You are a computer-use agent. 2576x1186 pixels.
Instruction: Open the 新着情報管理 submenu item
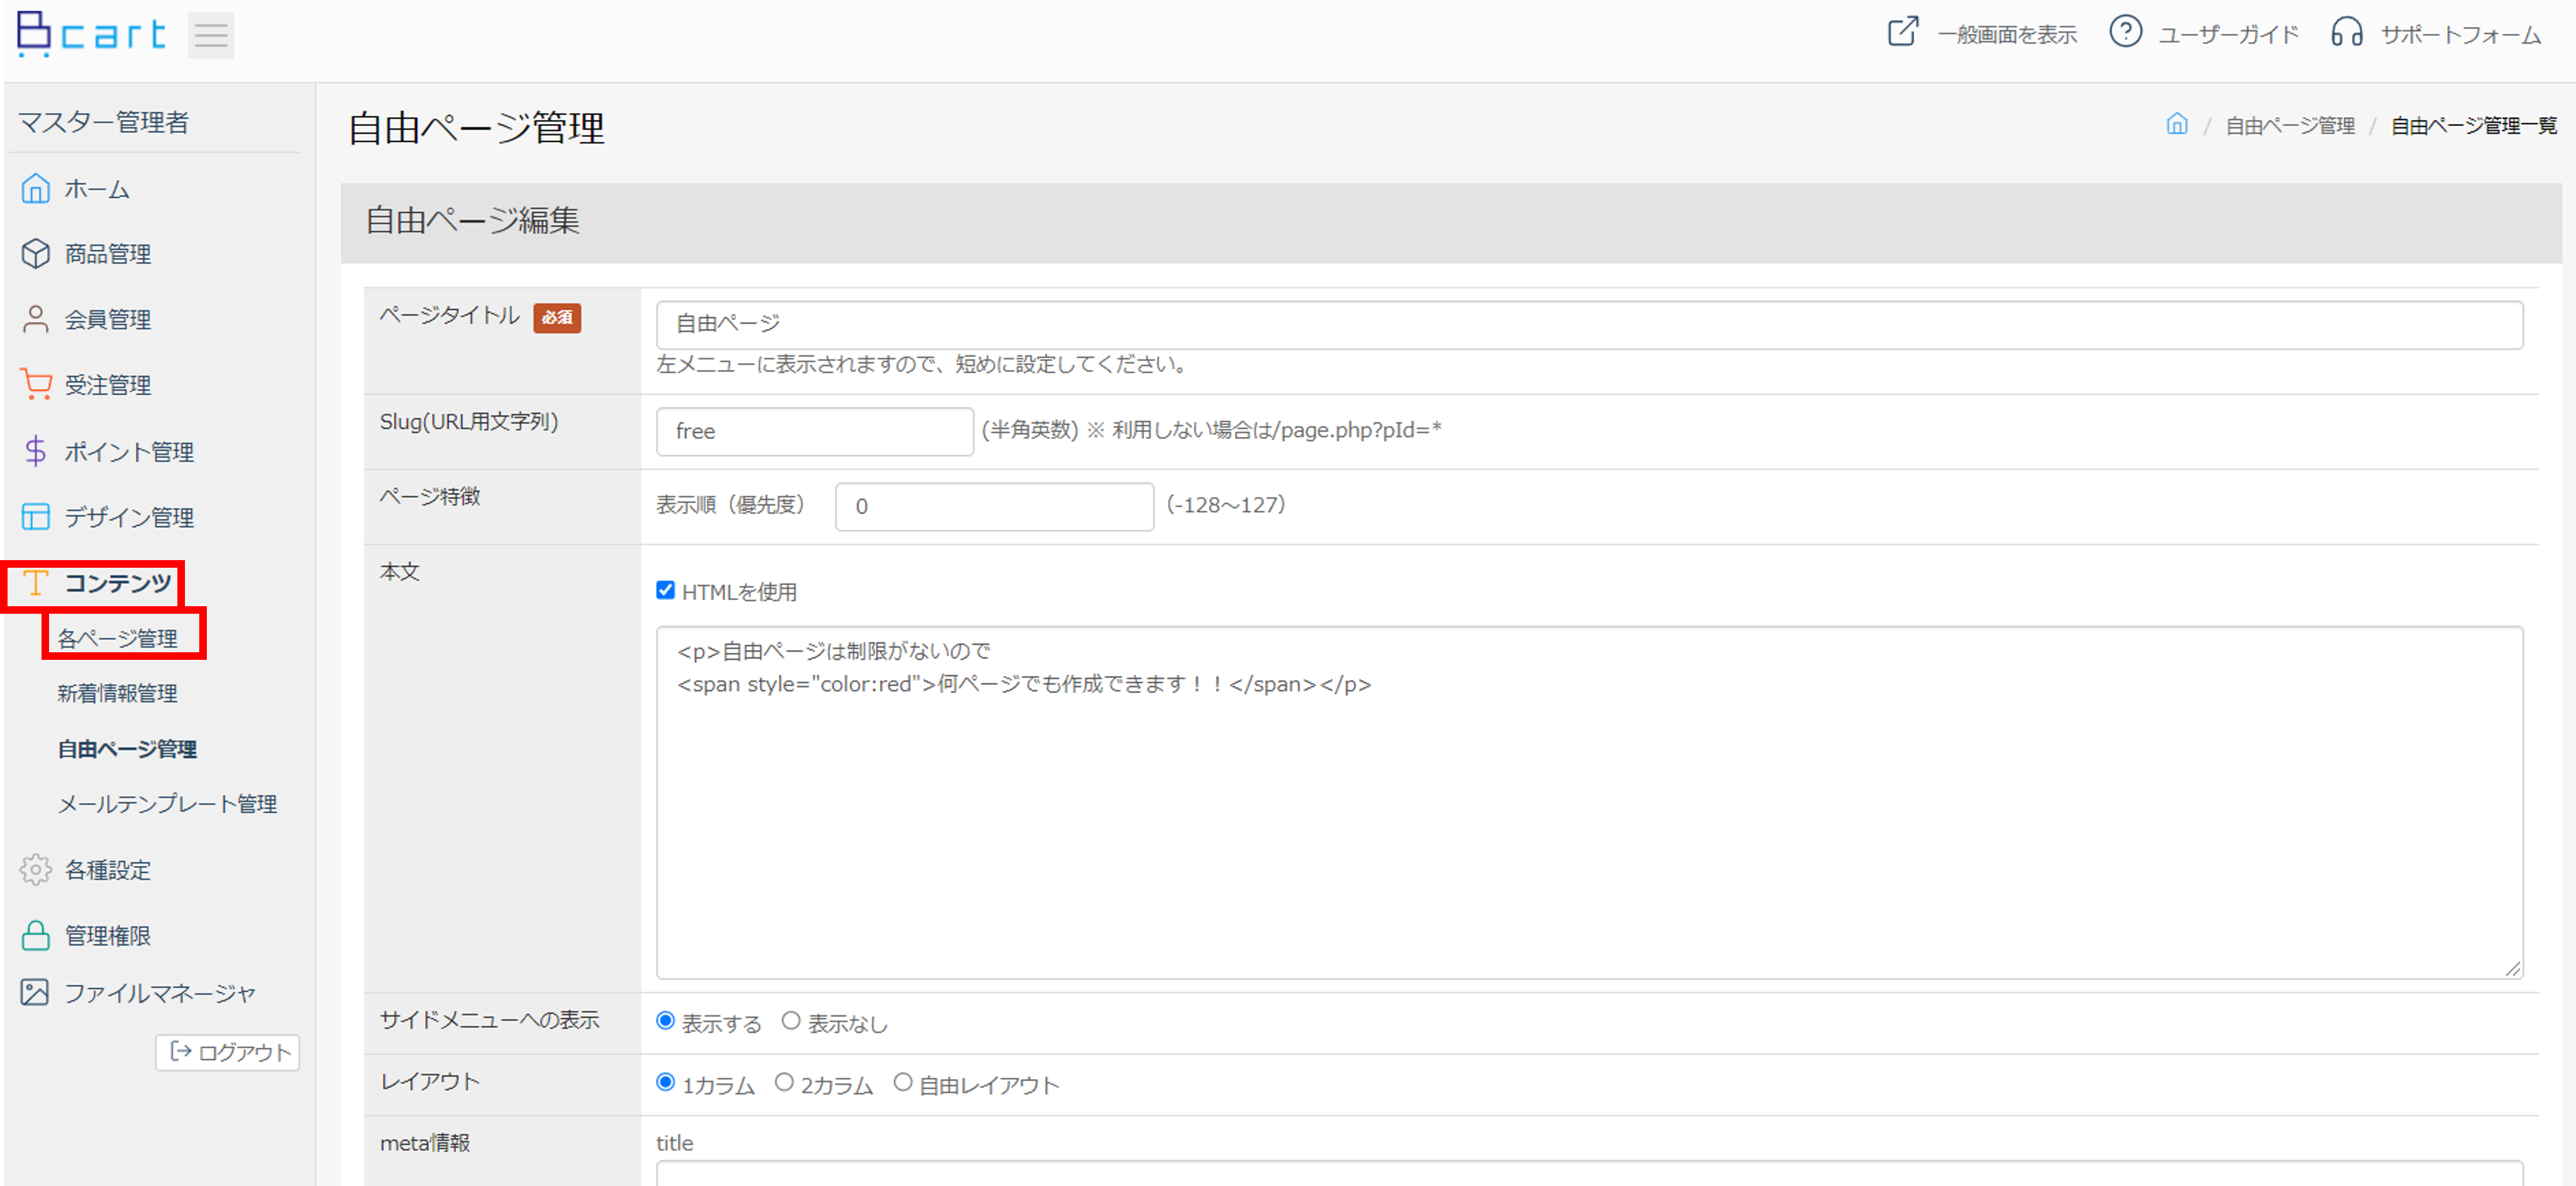pyautogui.click(x=117, y=693)
